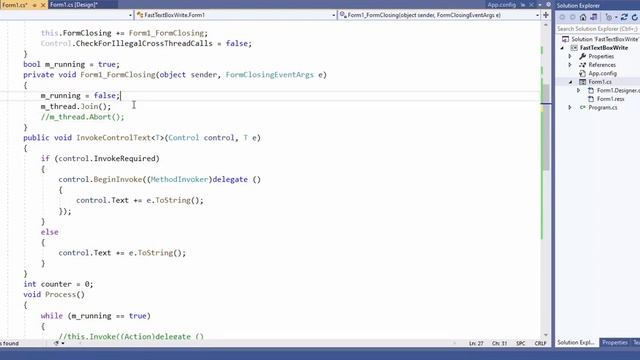Screen dimensions: 640x360
Task: Click the Forward arrow in Solution Explorer
Action: (572, 17)
